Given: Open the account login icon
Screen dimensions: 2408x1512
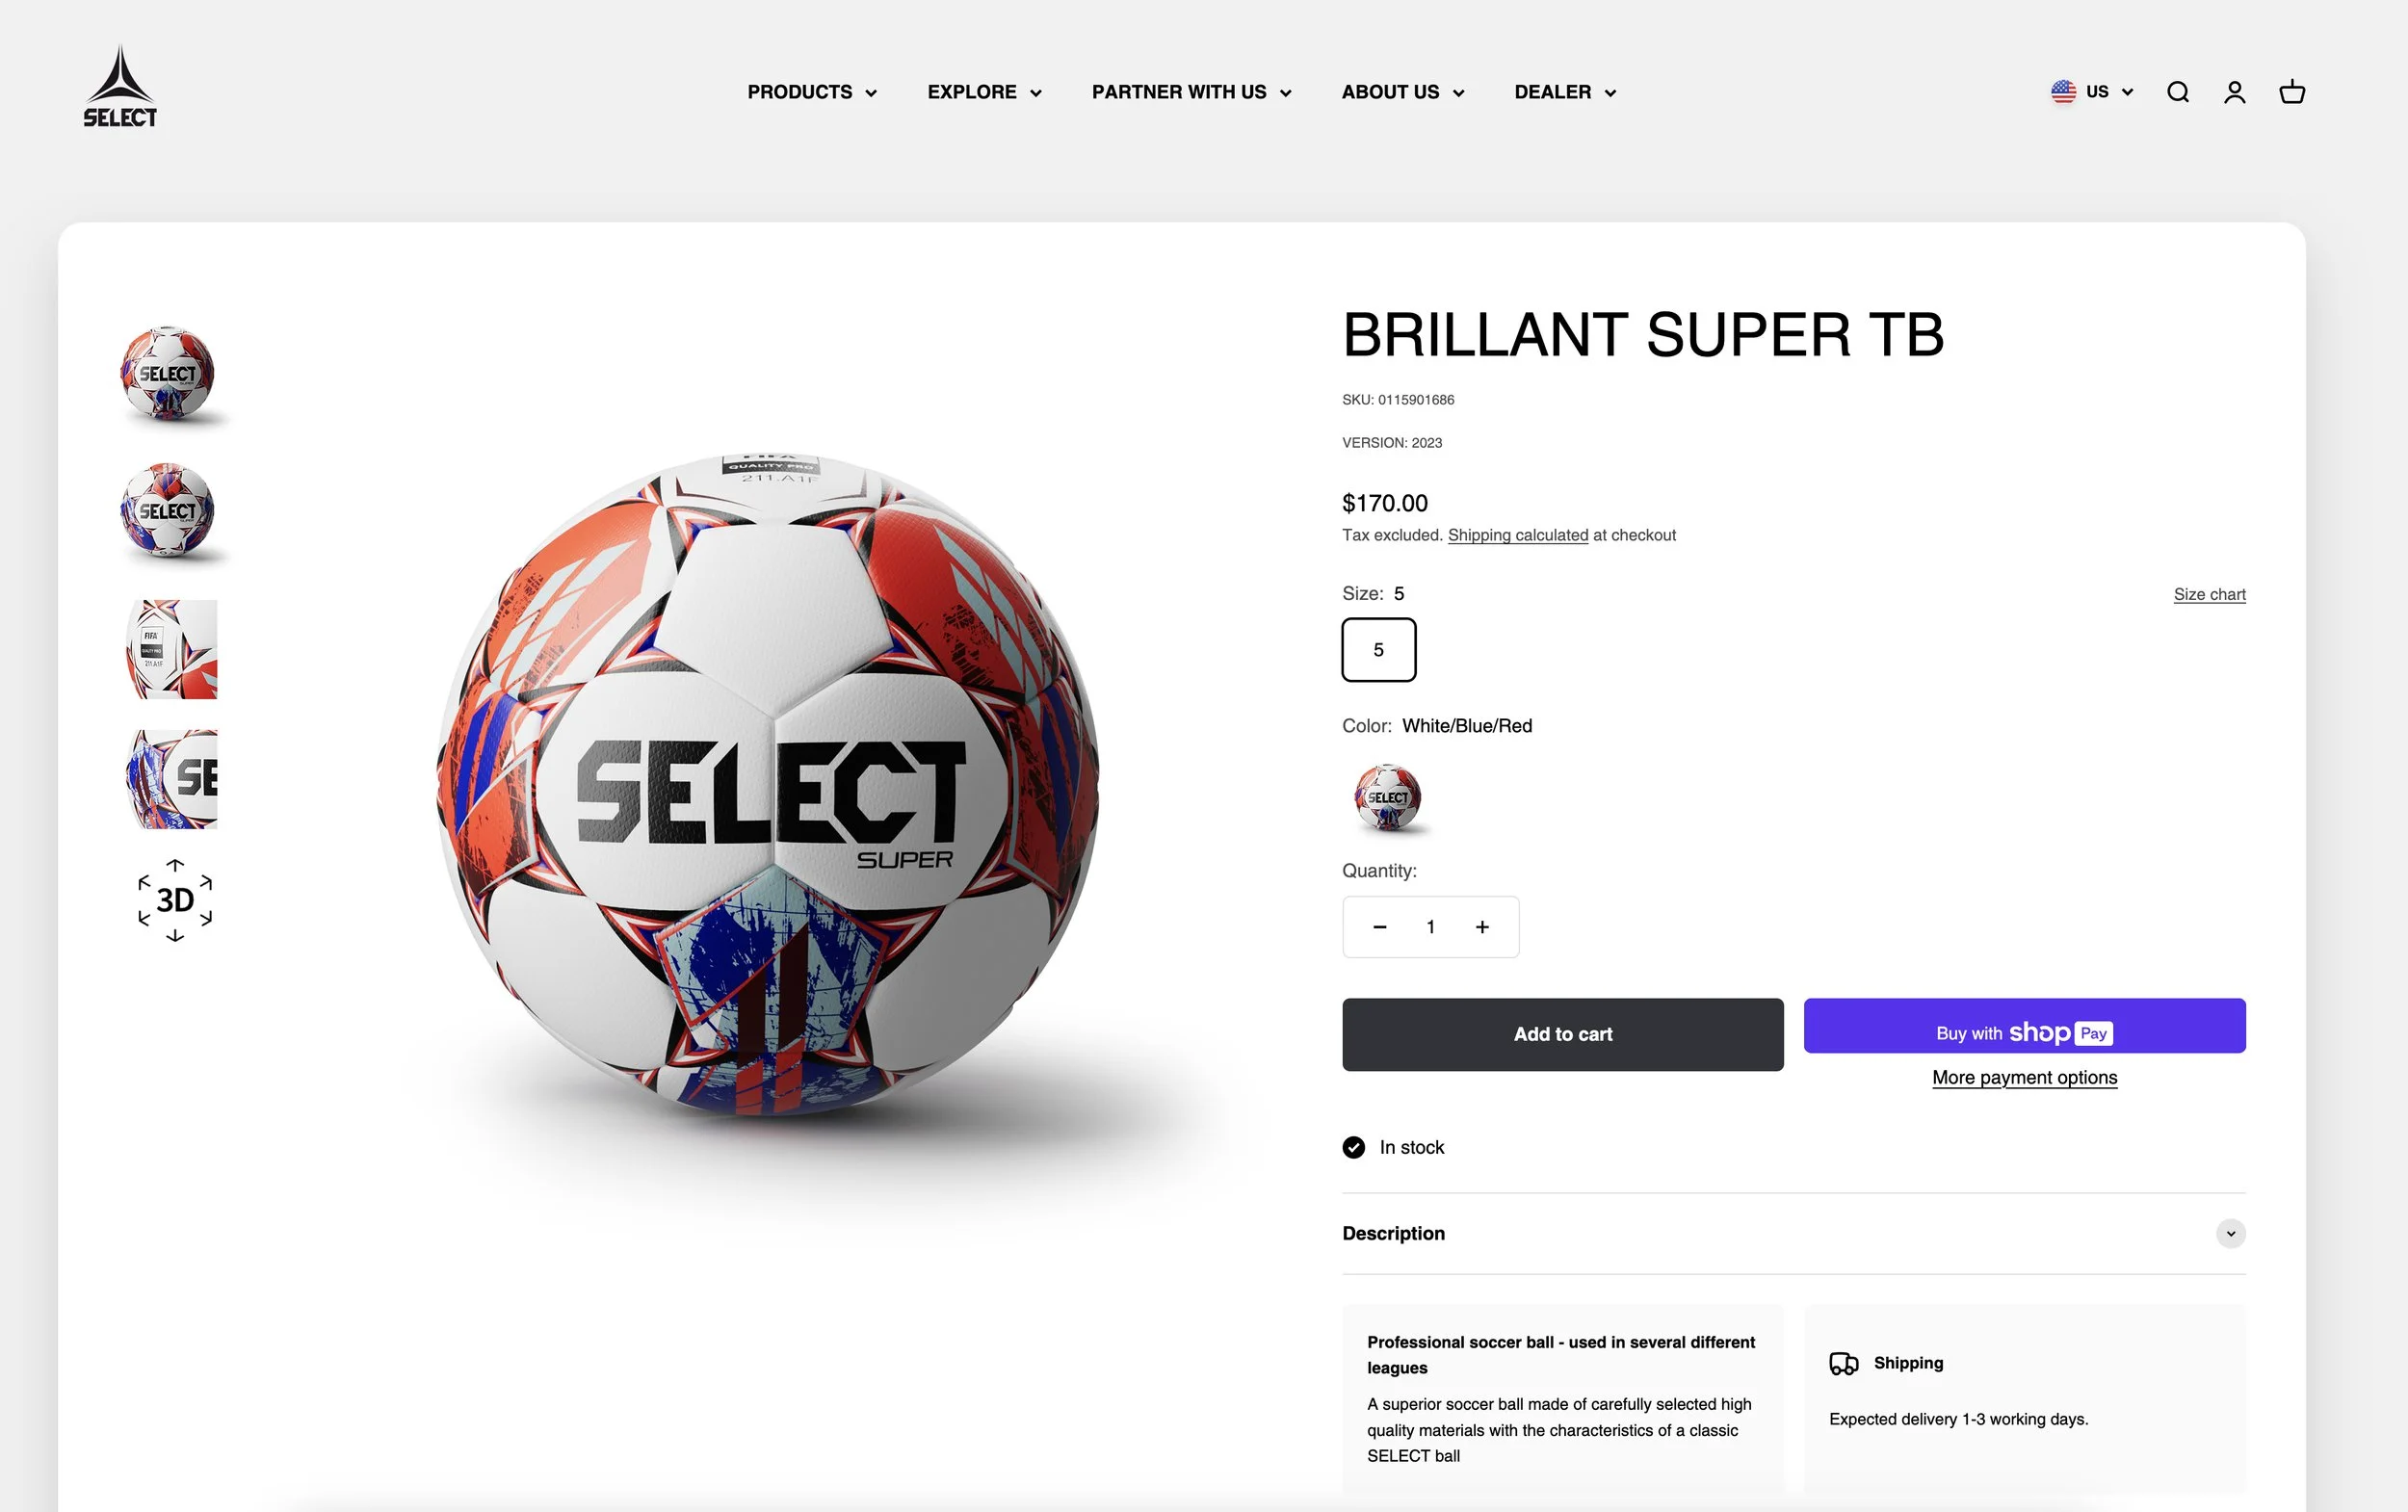Looking at the screenshot, I should (2235, 92).
